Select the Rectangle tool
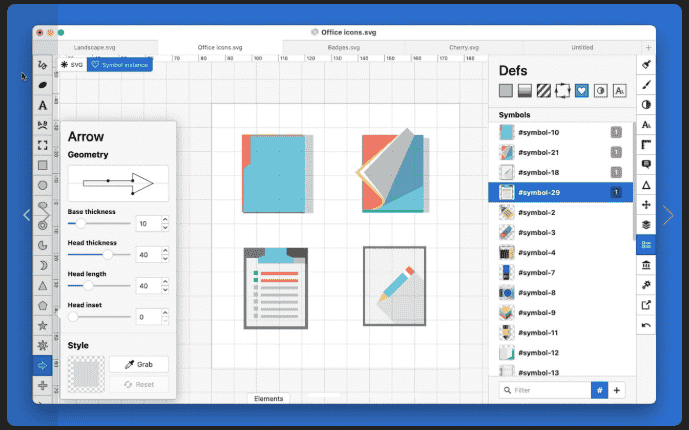The image size is (689, 430). coord(42,165)
